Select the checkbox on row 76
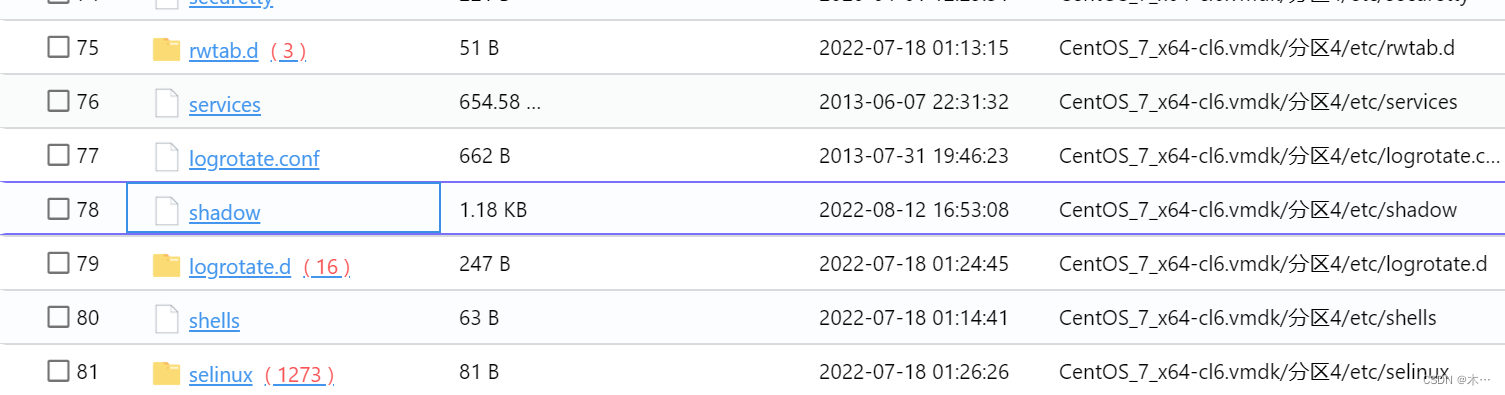Screen dimensions: 1505x395 tap(59, 102)
